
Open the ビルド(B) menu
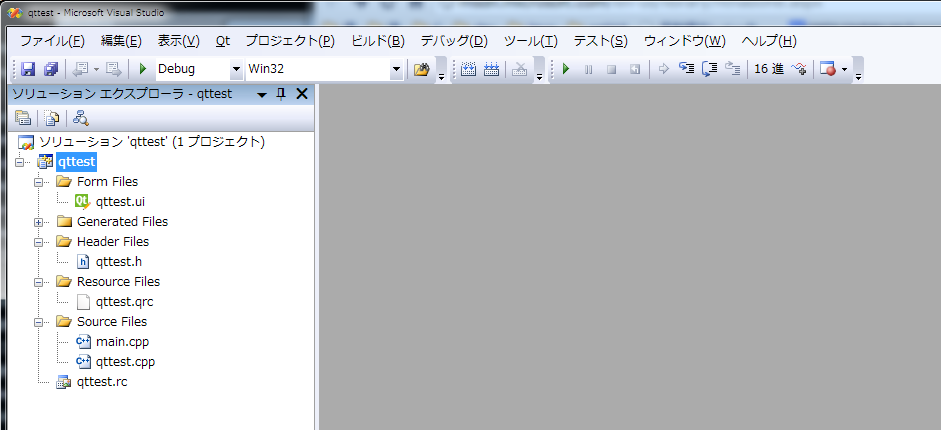pos(378,41)
